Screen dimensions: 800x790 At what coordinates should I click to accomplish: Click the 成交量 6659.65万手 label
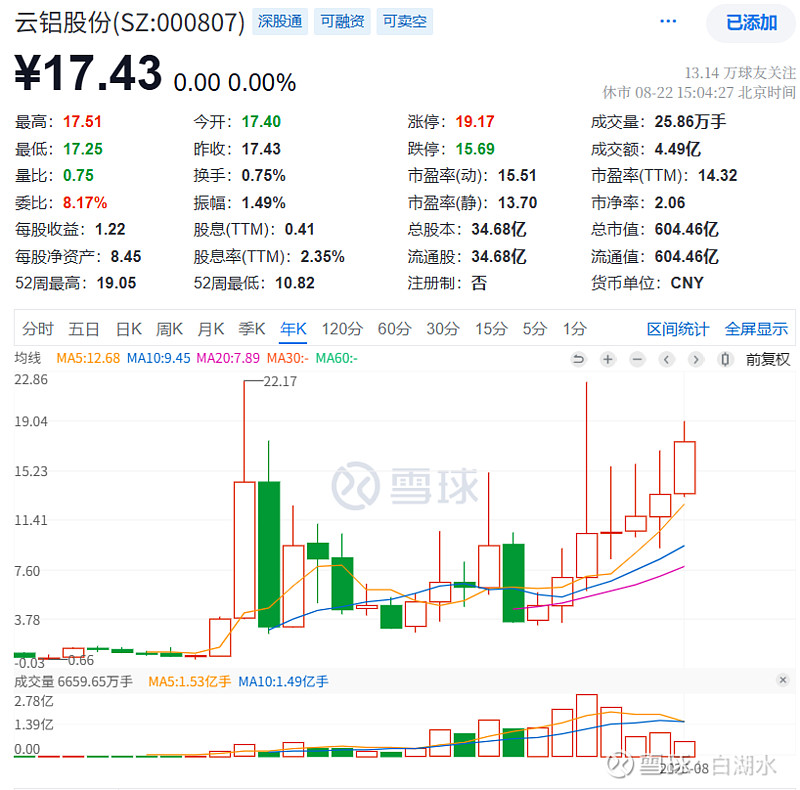click(x=73, y=681)
